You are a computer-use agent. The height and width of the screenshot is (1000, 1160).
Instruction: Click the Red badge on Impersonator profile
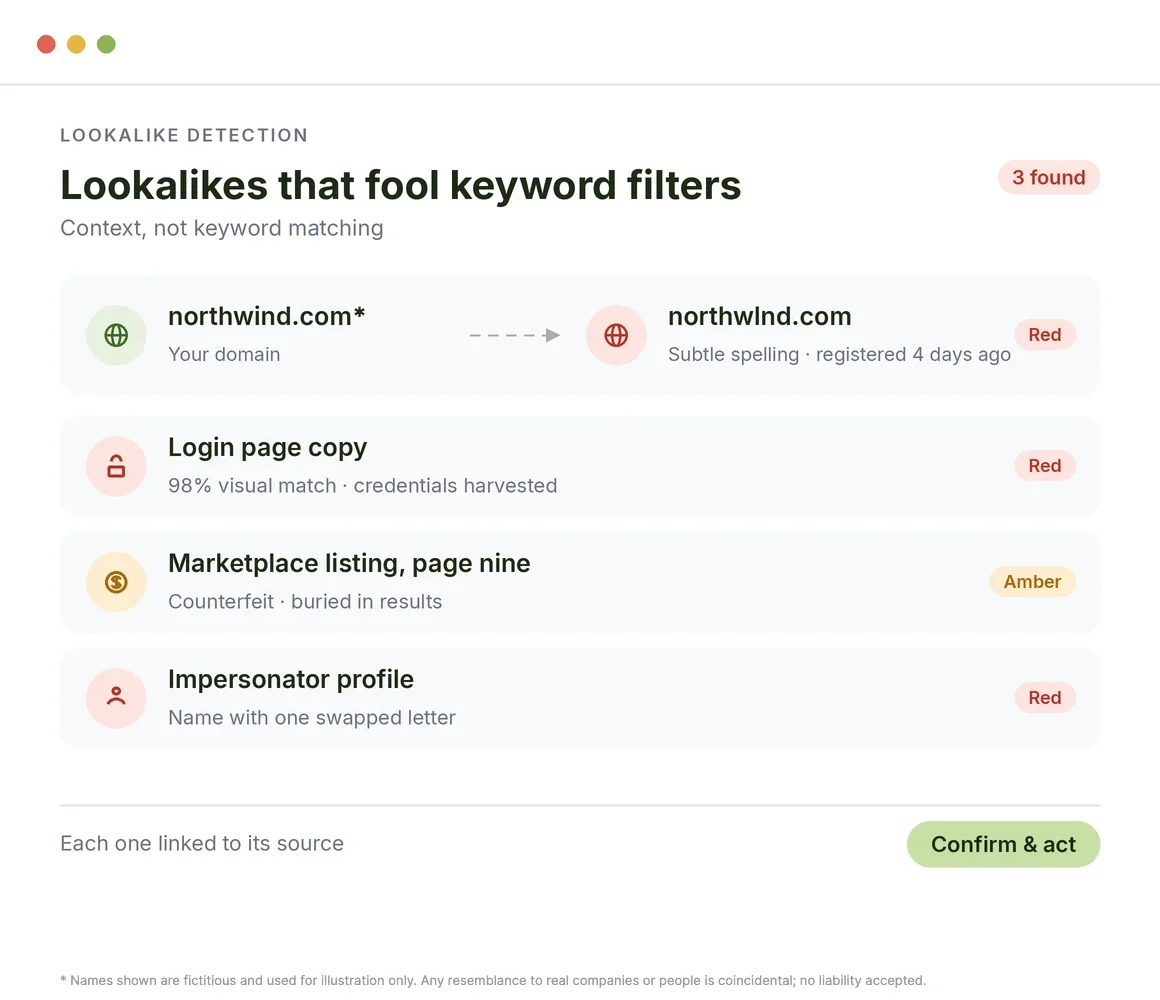tap(1045, 697)
